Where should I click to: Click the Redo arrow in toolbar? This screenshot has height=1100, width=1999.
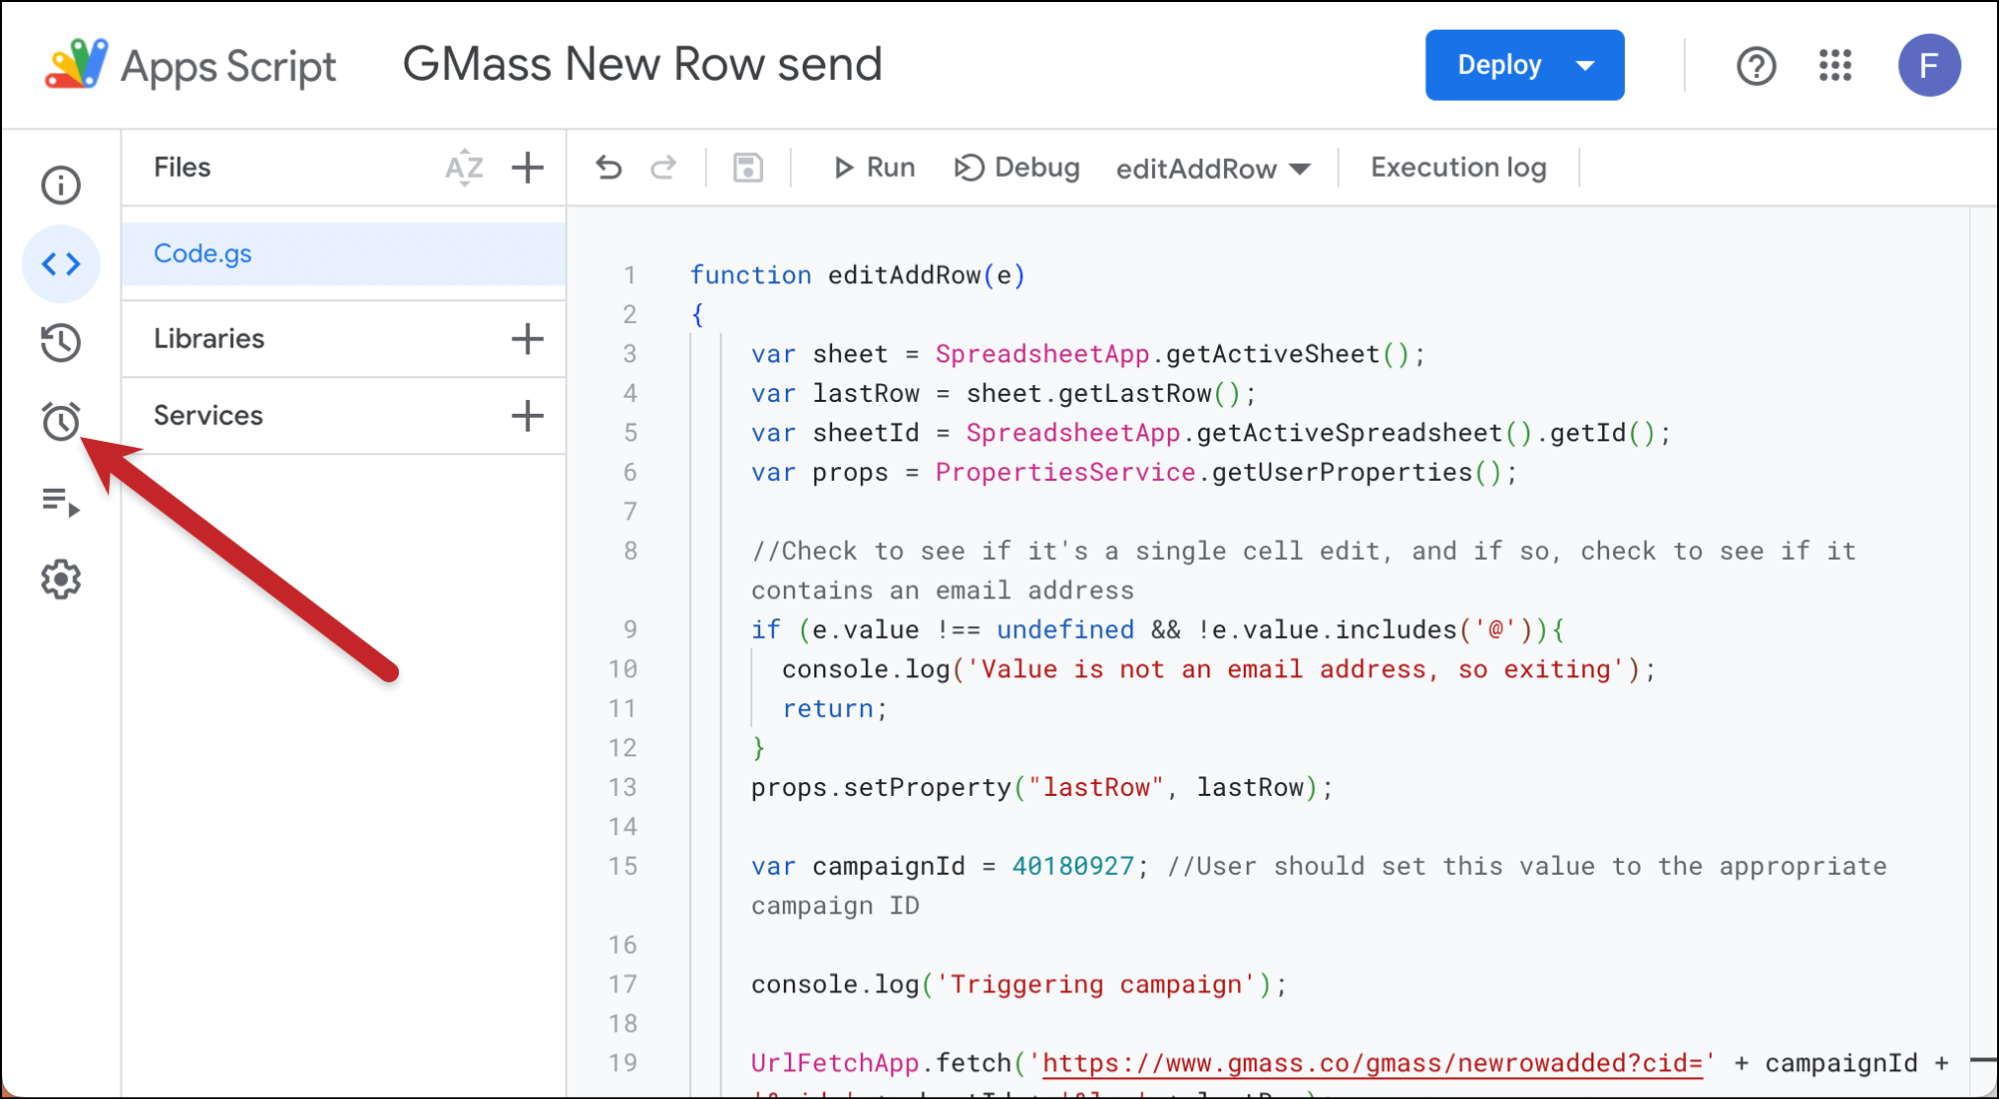[x=663, y=168]
